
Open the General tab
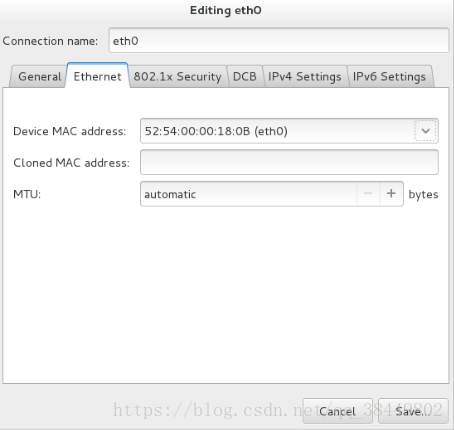pyautogui.click(x=39, y=77)
